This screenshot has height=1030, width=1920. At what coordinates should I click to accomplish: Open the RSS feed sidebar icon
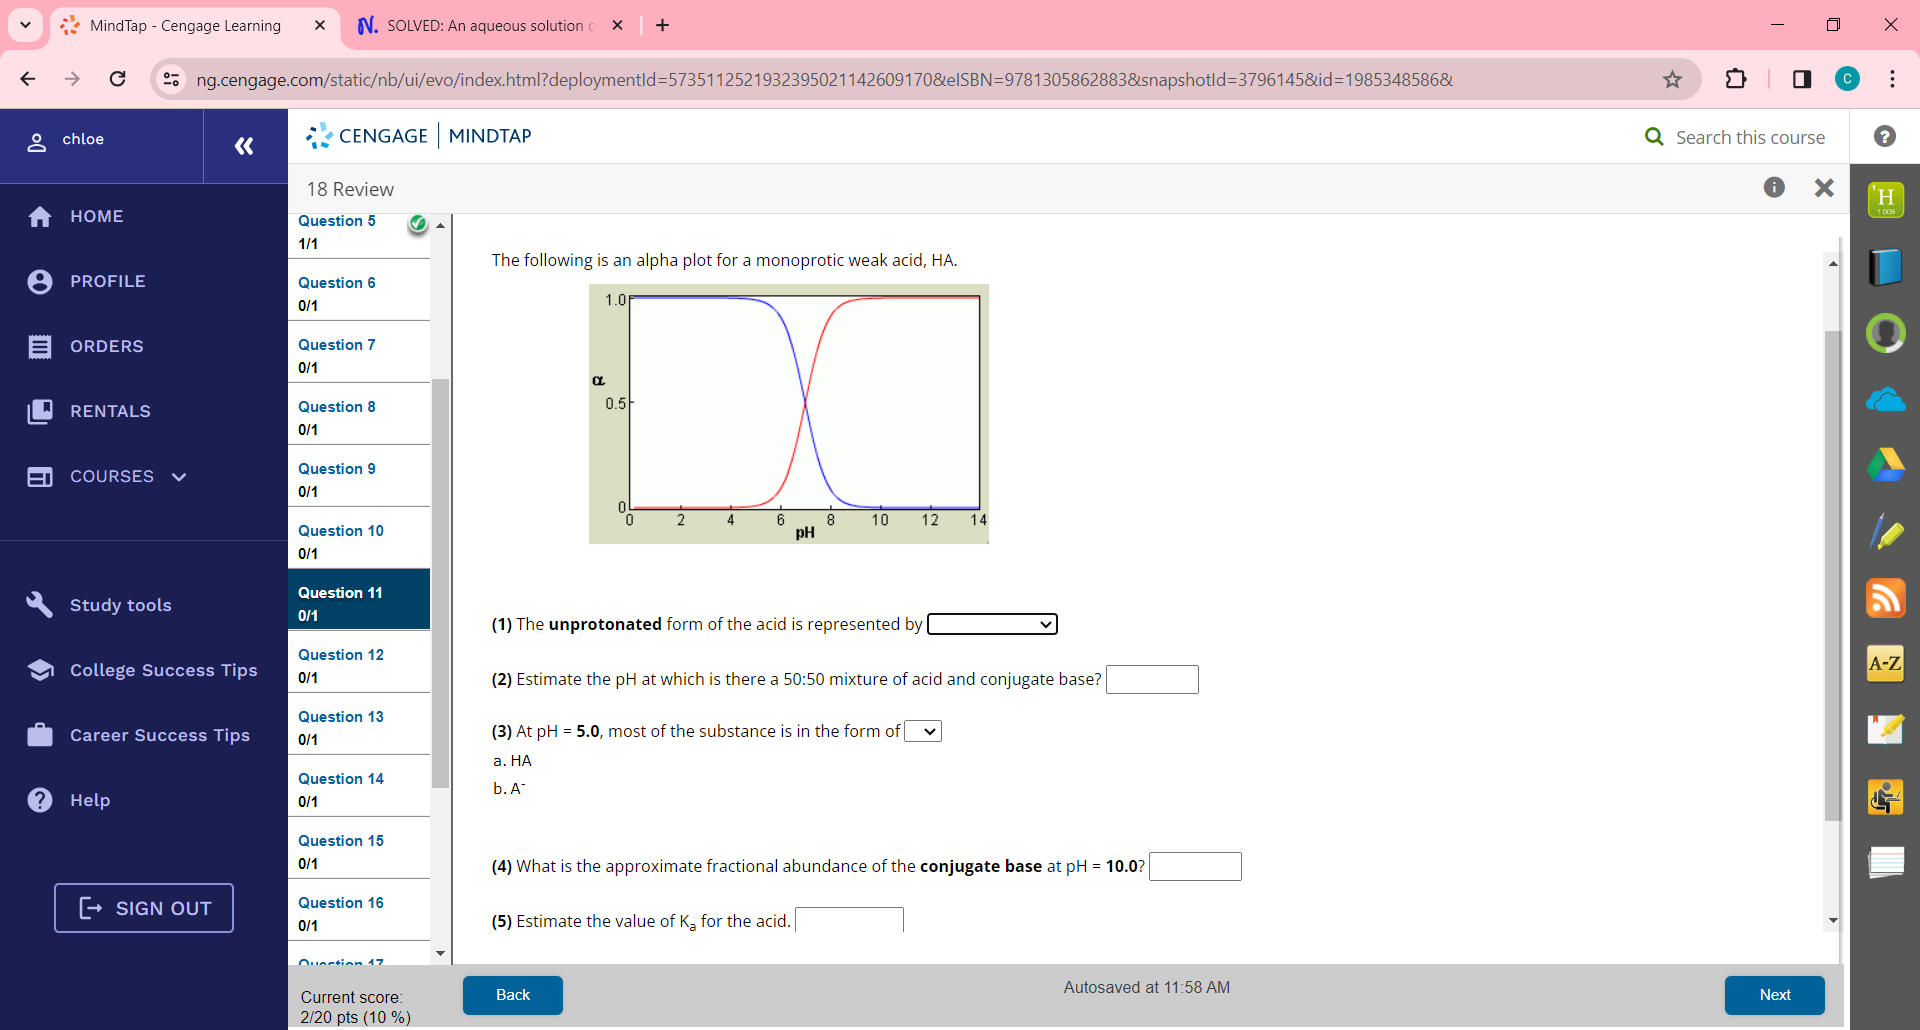click(x=1887, y=598)
